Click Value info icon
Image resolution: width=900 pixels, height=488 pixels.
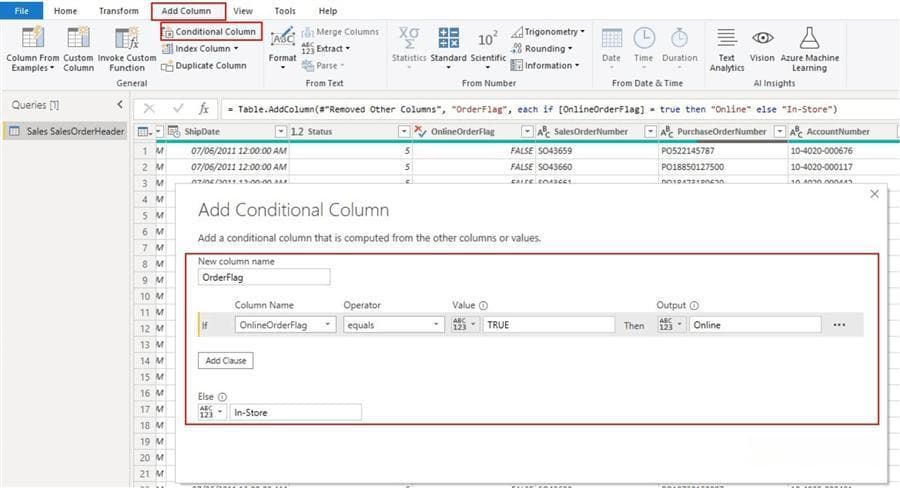click(483, 305)
